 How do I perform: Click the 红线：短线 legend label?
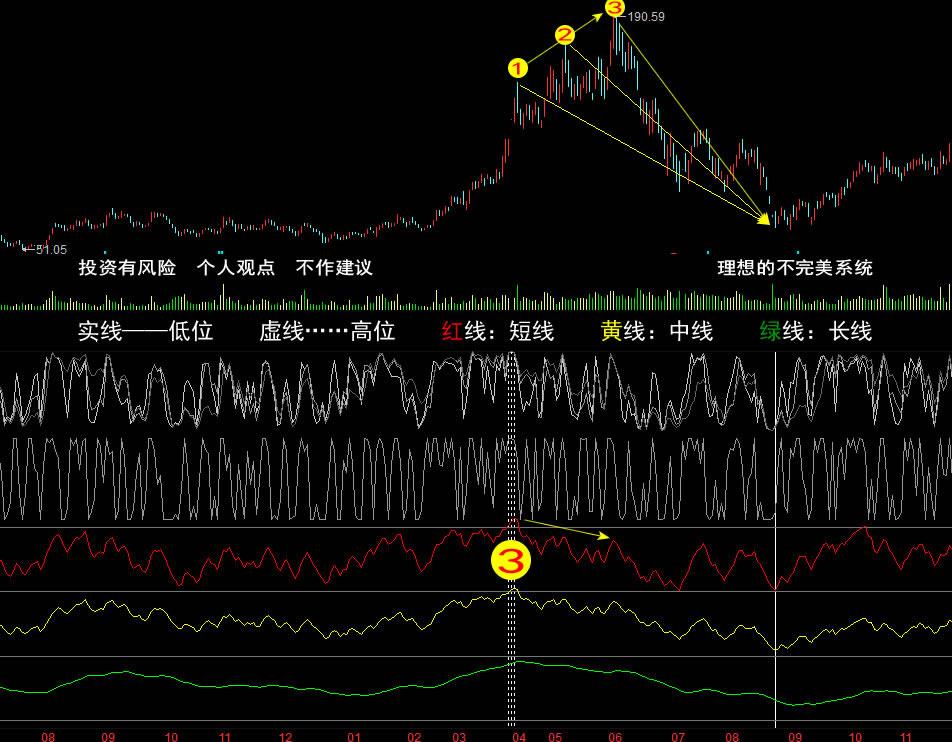pyautogui.click(x=498, y=331)
